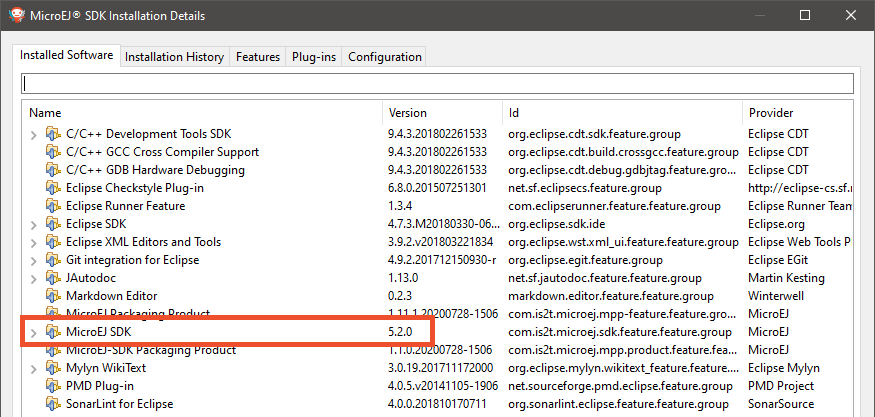875x417 pixels.
Task: Click the Winterwell provider cell
Action: coord(776,296)
